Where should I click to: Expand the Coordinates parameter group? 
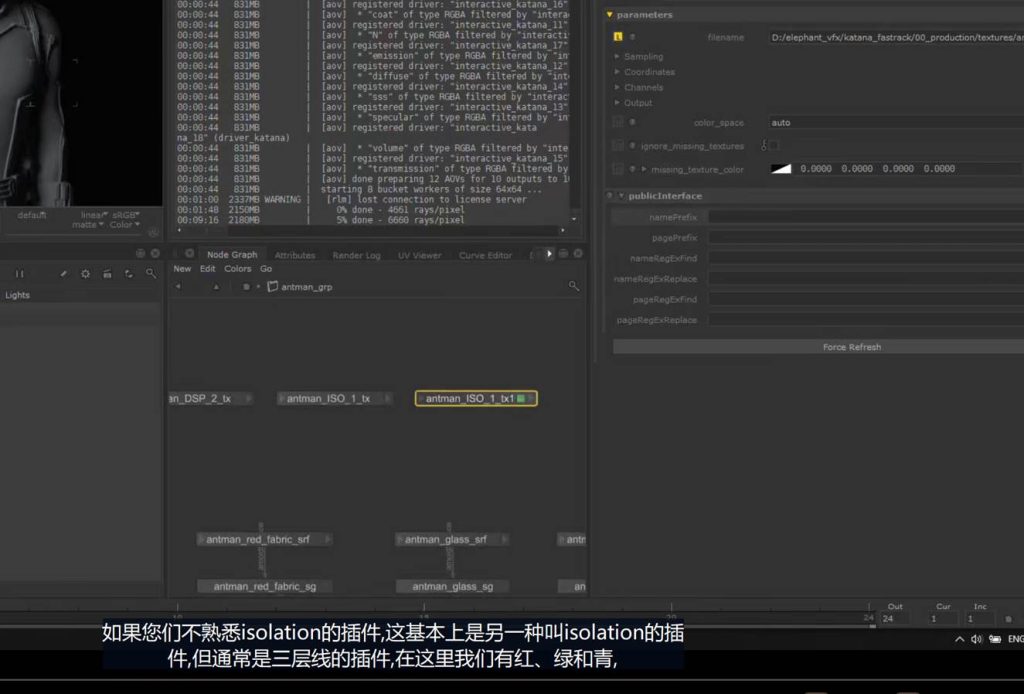[x=617, y=72]
